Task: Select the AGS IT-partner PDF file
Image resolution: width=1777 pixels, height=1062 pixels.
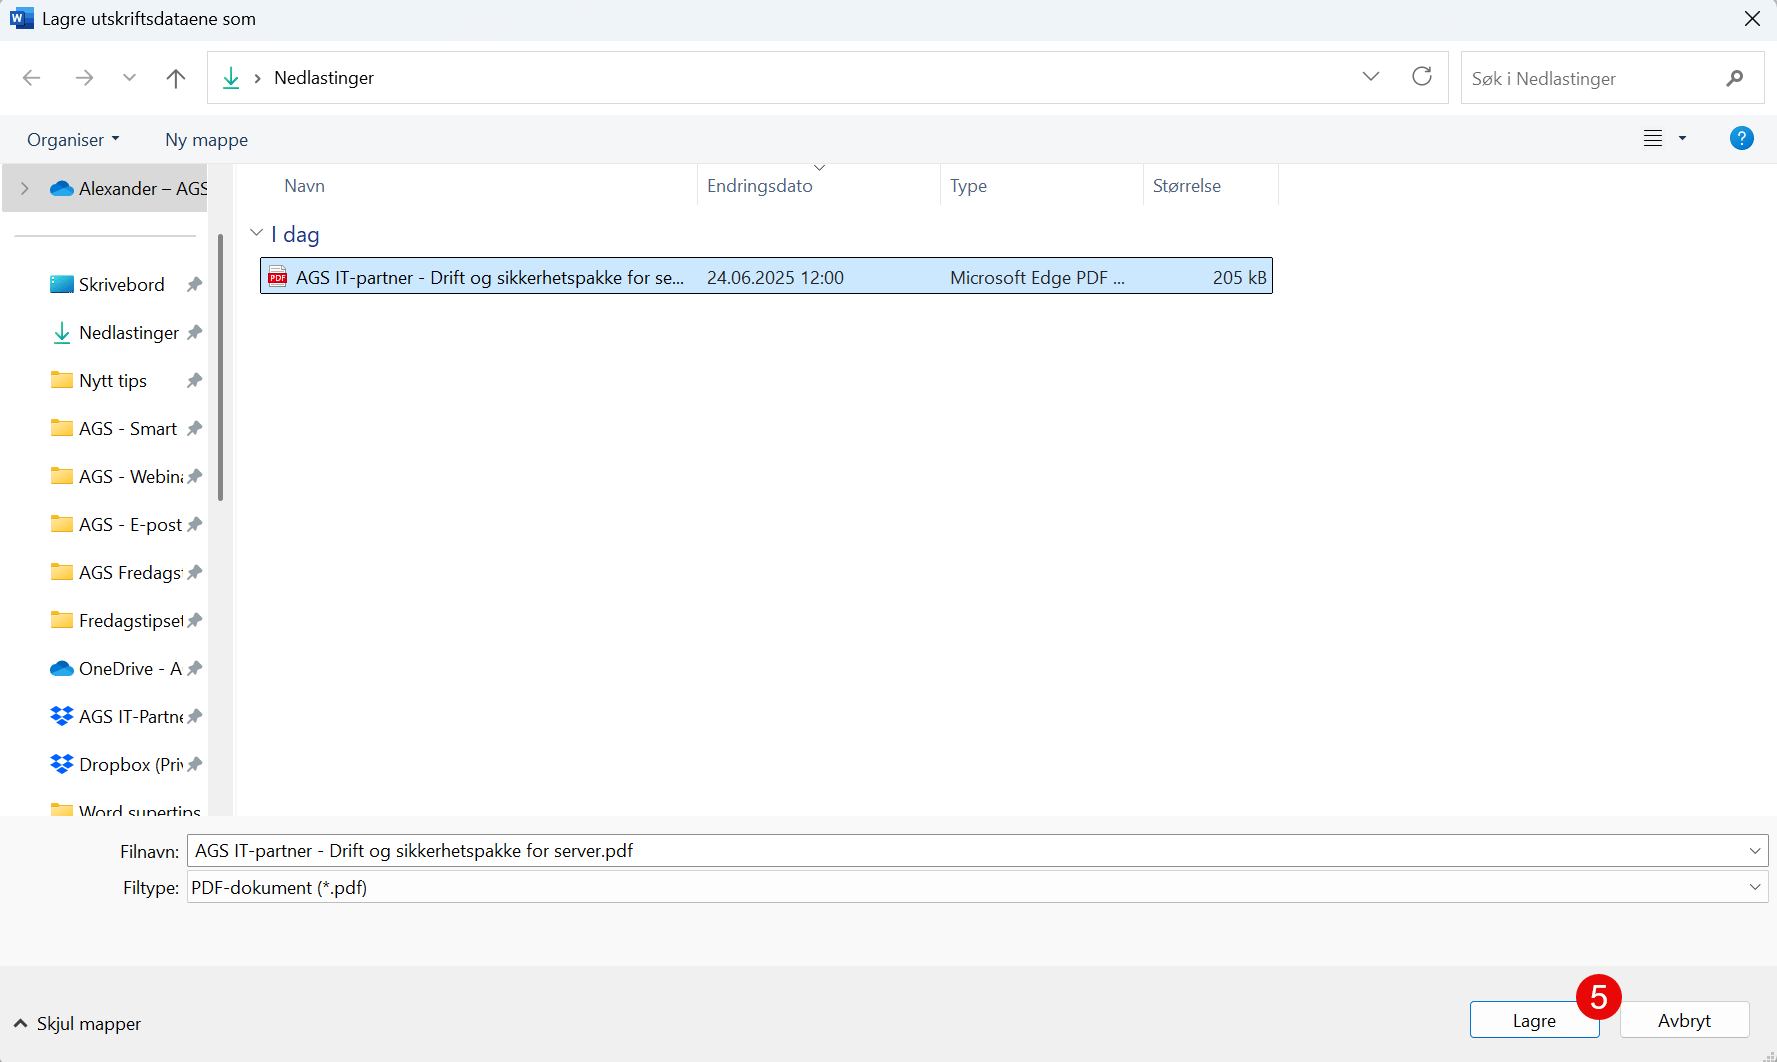Action: [766, 277]
